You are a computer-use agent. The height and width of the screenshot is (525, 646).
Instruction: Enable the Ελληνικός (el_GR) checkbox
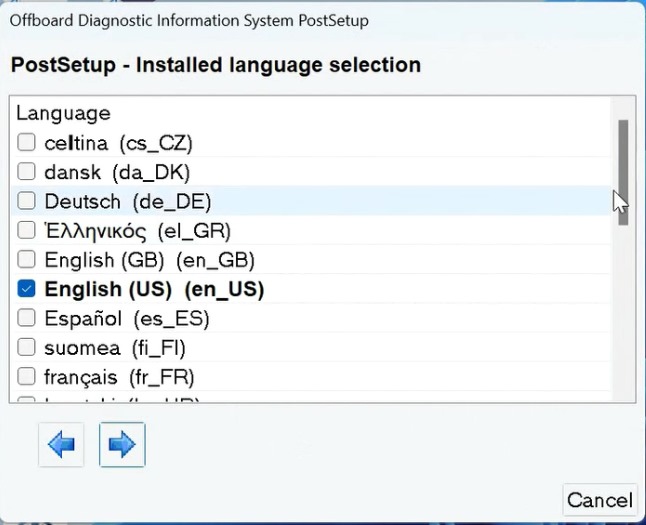tap(27, 231)
